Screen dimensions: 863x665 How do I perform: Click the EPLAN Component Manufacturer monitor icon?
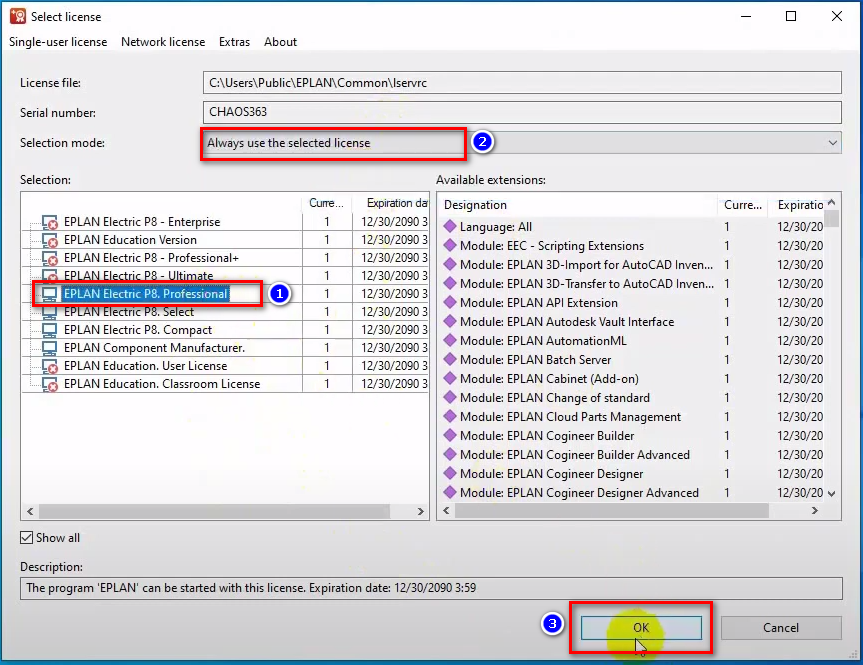(50, 348)
